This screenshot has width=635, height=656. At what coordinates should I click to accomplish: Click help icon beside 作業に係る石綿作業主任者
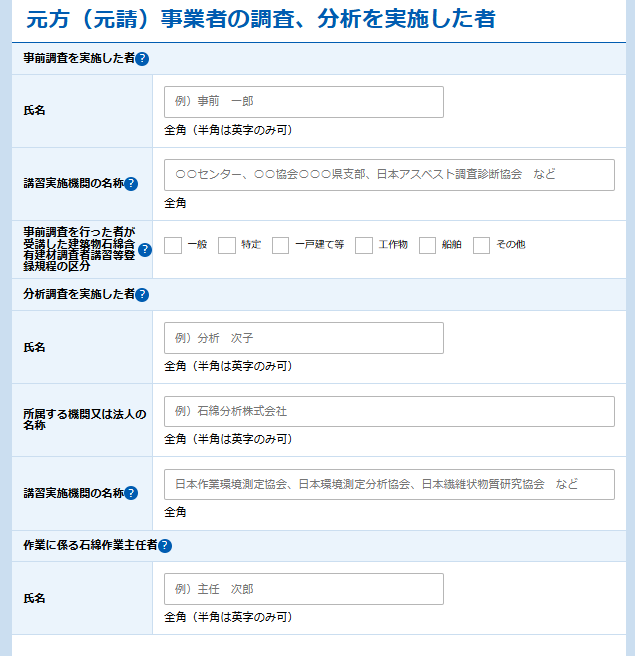point(165,546)
